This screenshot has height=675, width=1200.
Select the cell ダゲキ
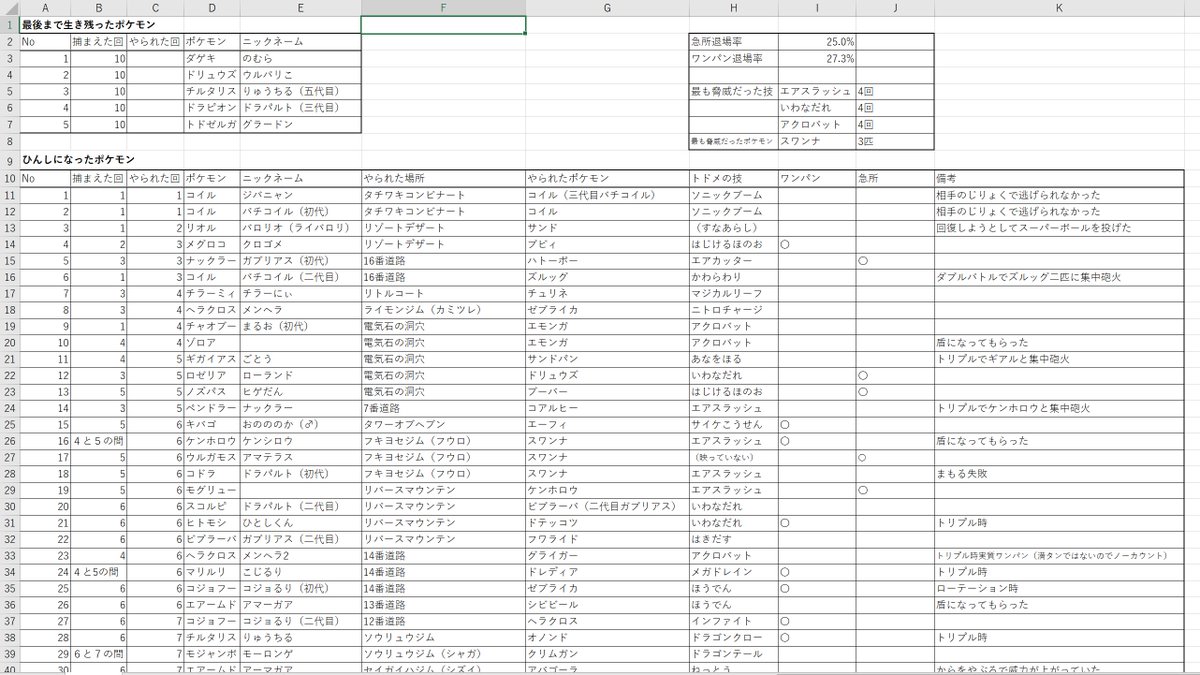point(212,59)
